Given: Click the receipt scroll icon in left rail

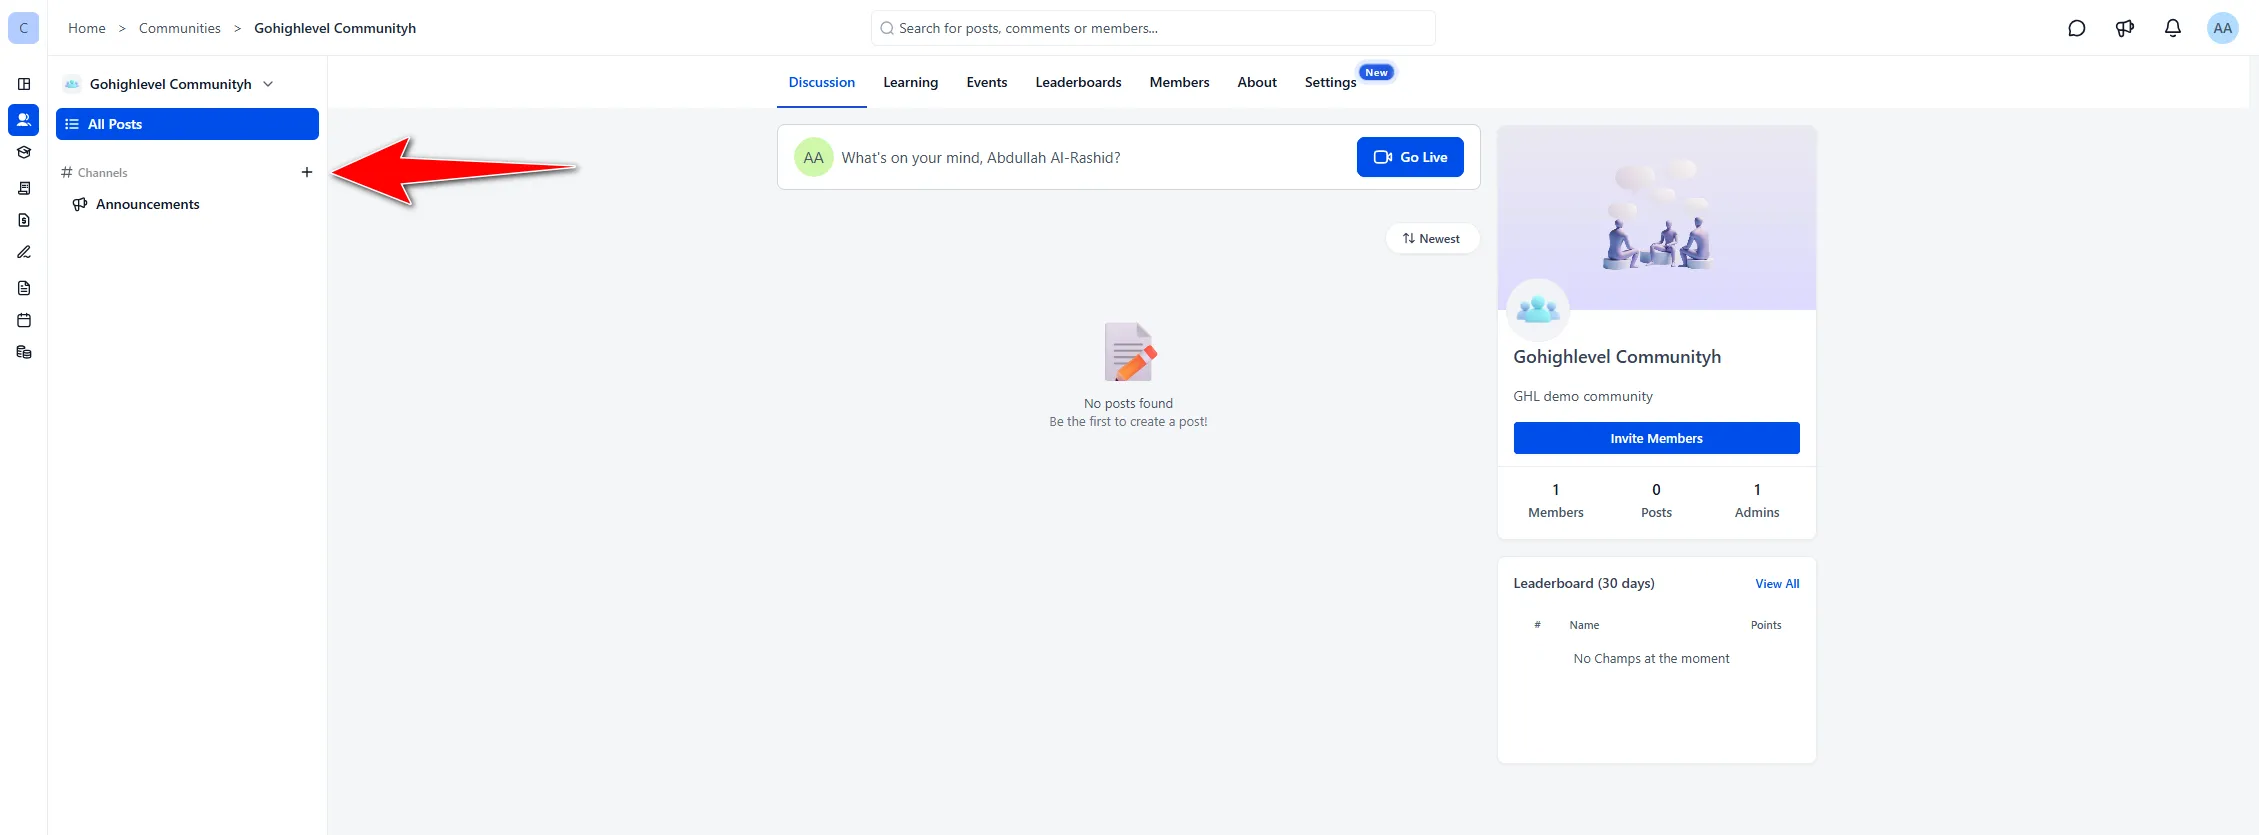Looking at the screenshot, I should pos(24,188).
